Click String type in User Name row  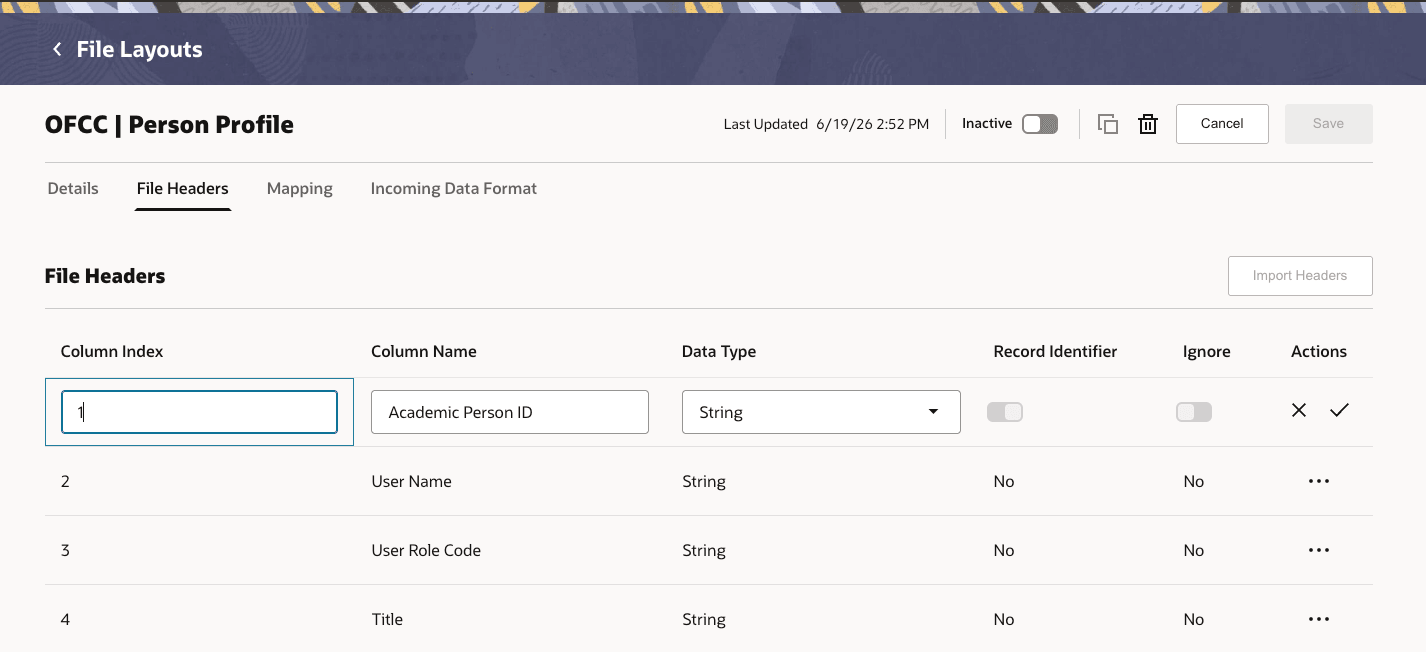click(x=704, y=481)
